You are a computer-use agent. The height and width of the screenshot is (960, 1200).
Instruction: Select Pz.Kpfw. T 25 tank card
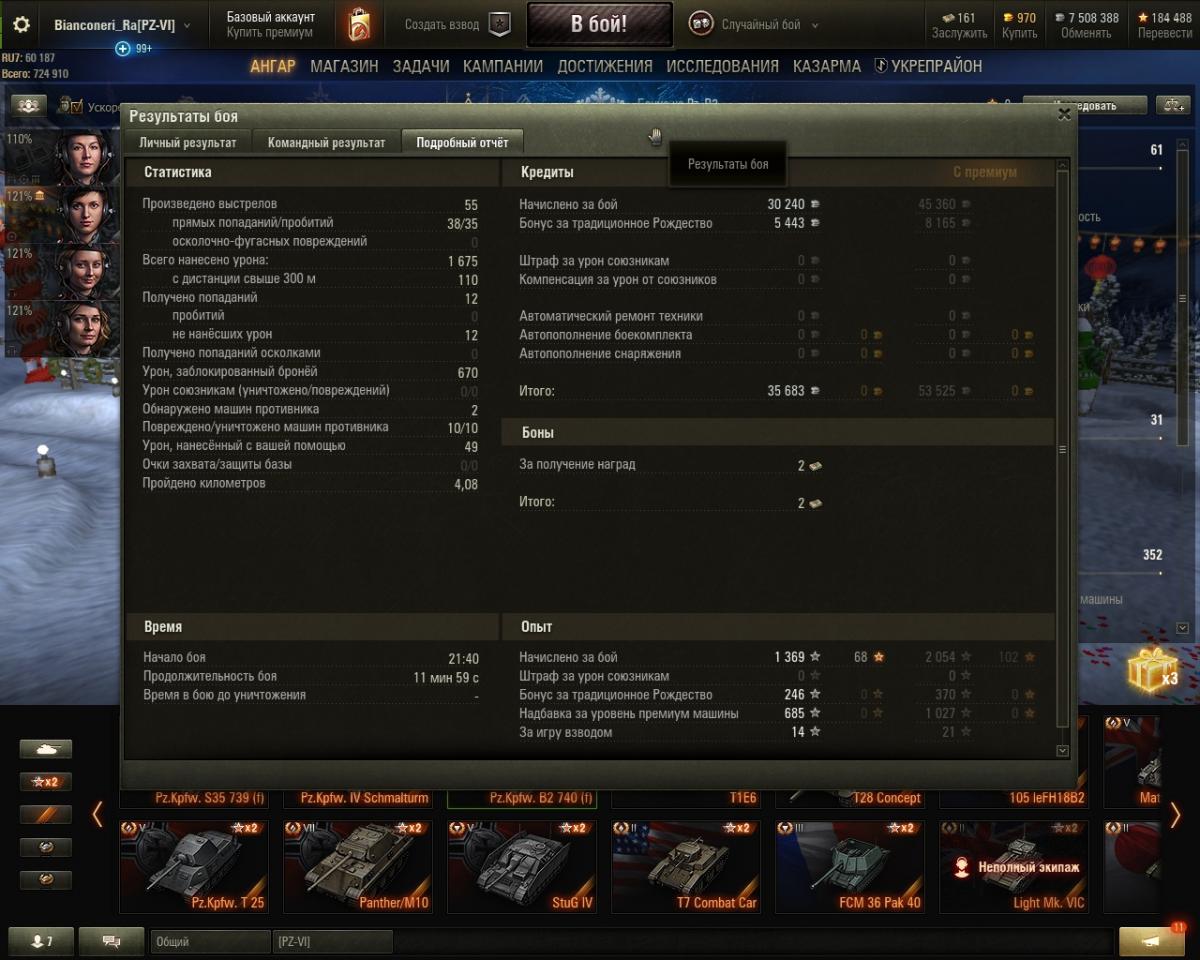[x=192, y=865]
